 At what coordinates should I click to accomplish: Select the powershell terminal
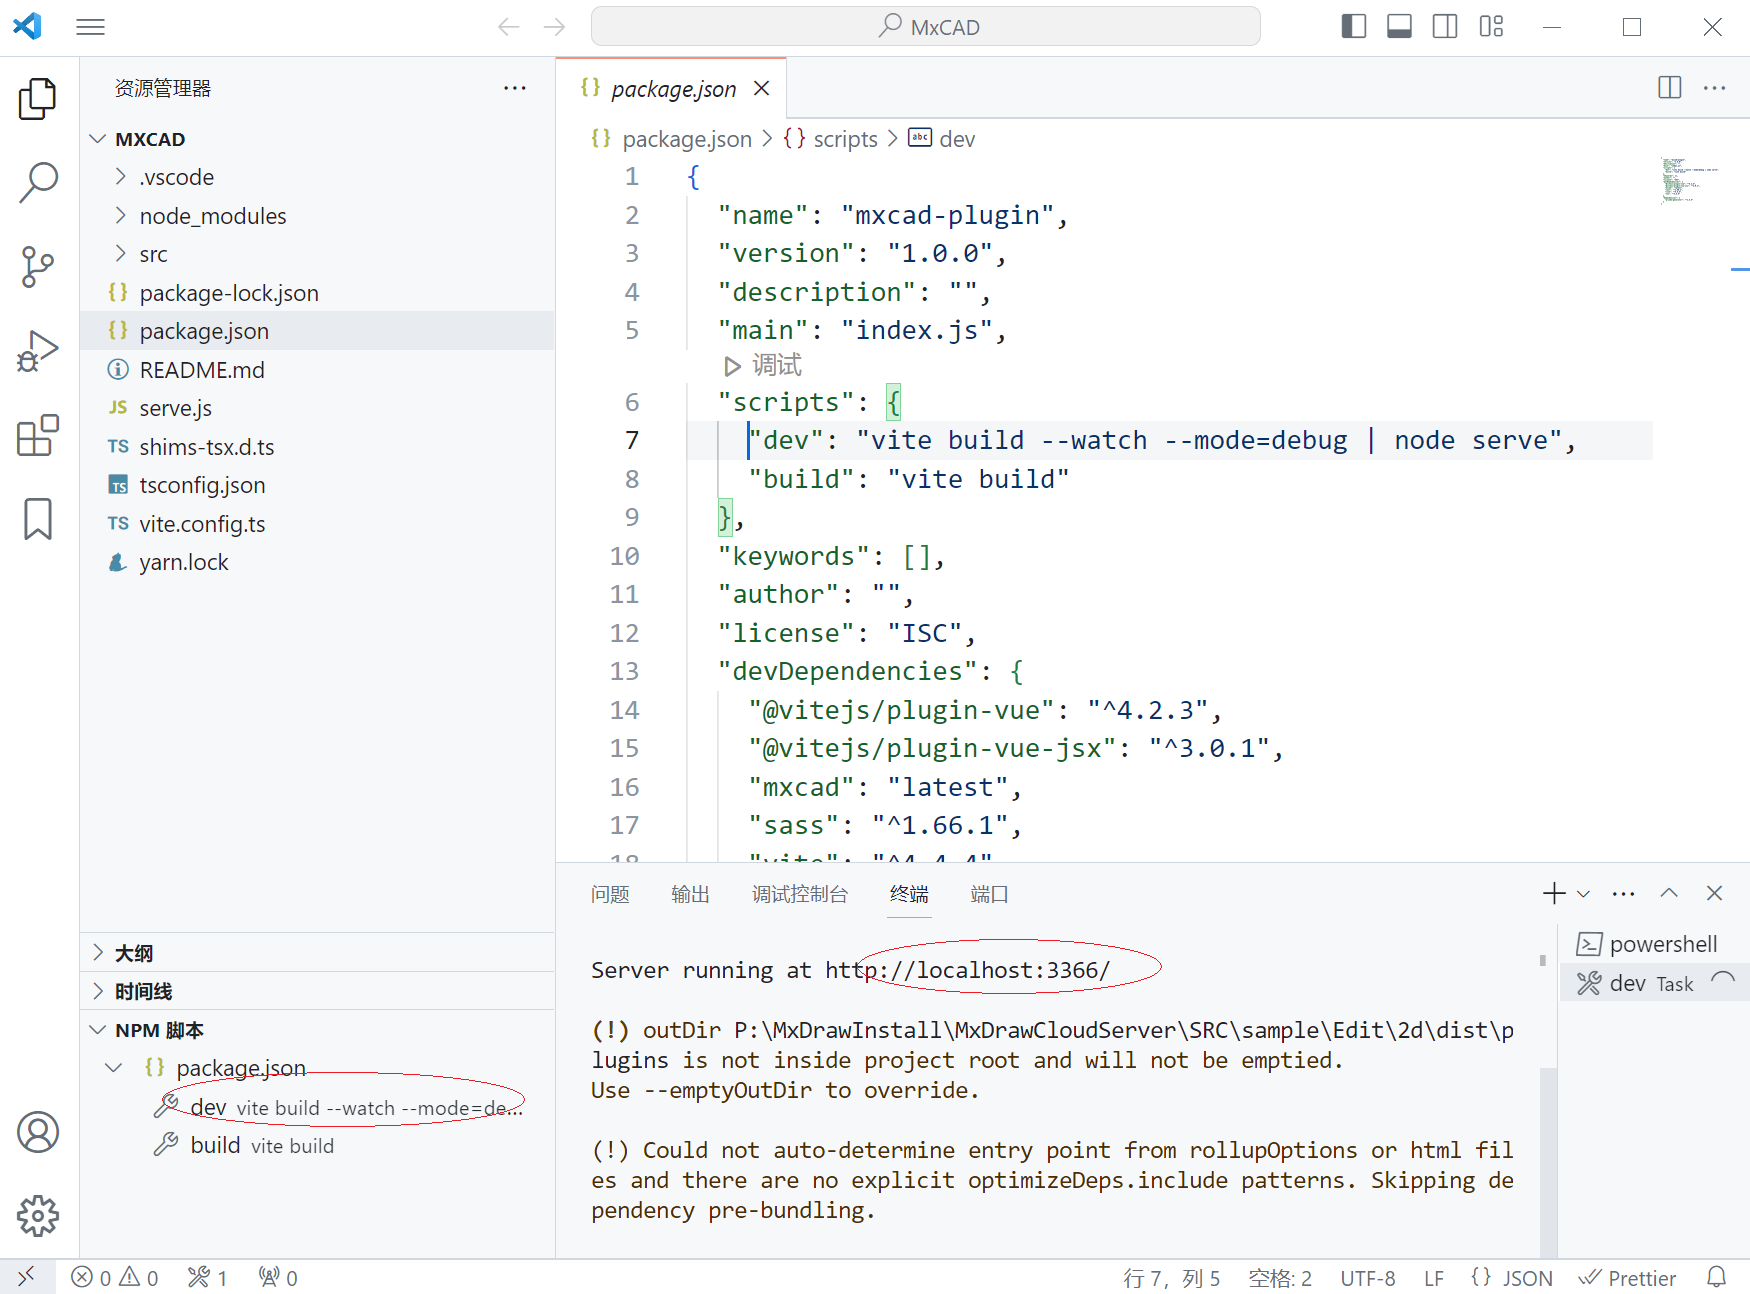click(x=1654, y=944)
